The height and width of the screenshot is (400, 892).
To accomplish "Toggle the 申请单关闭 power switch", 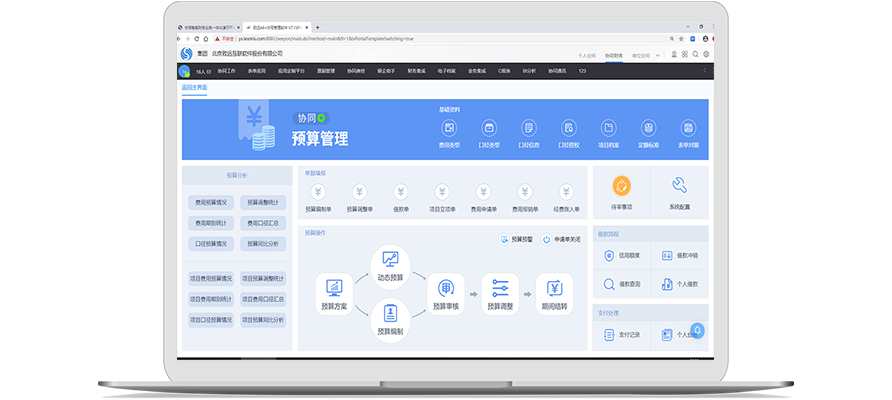I will point(547,240).
